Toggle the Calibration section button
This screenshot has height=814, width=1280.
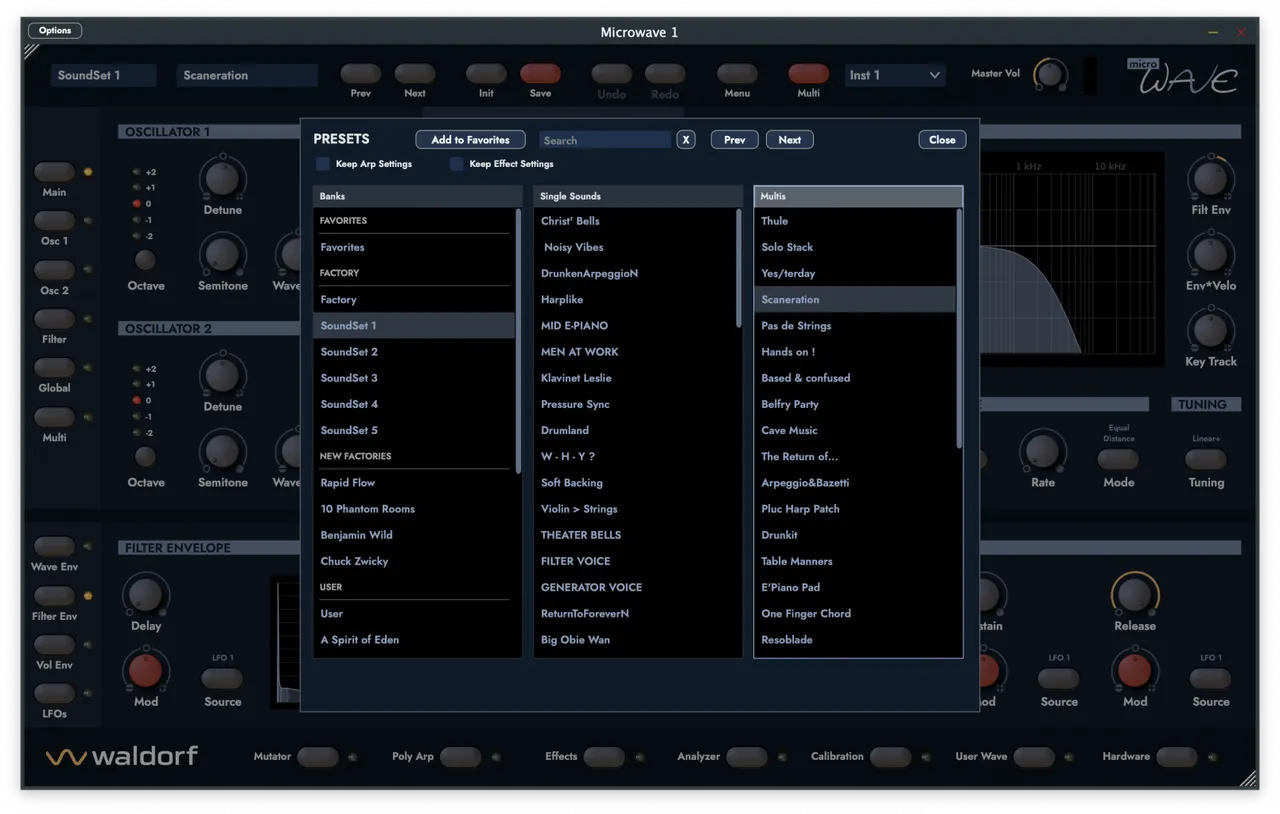pyautogui.click(x=890, y=757)
